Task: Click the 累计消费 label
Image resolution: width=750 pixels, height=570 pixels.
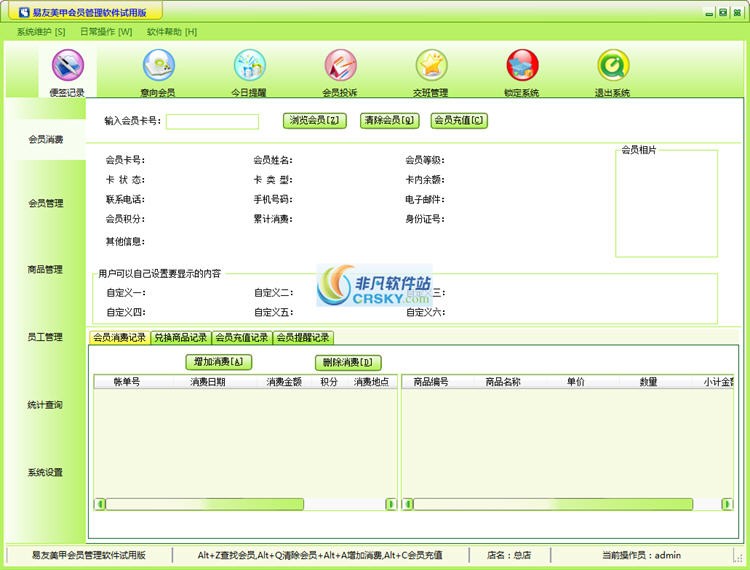Action: tap(273, 219)
